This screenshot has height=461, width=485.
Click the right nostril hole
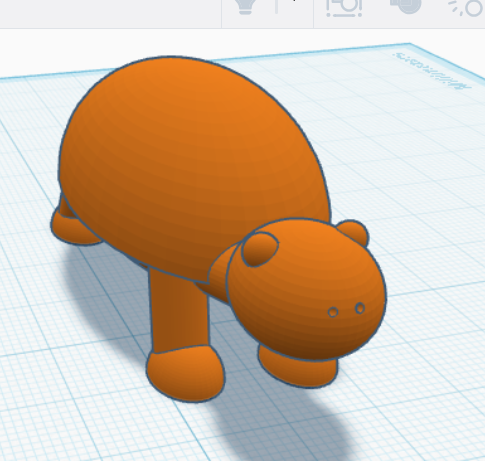pyautogui.click(x=360, y=308)
